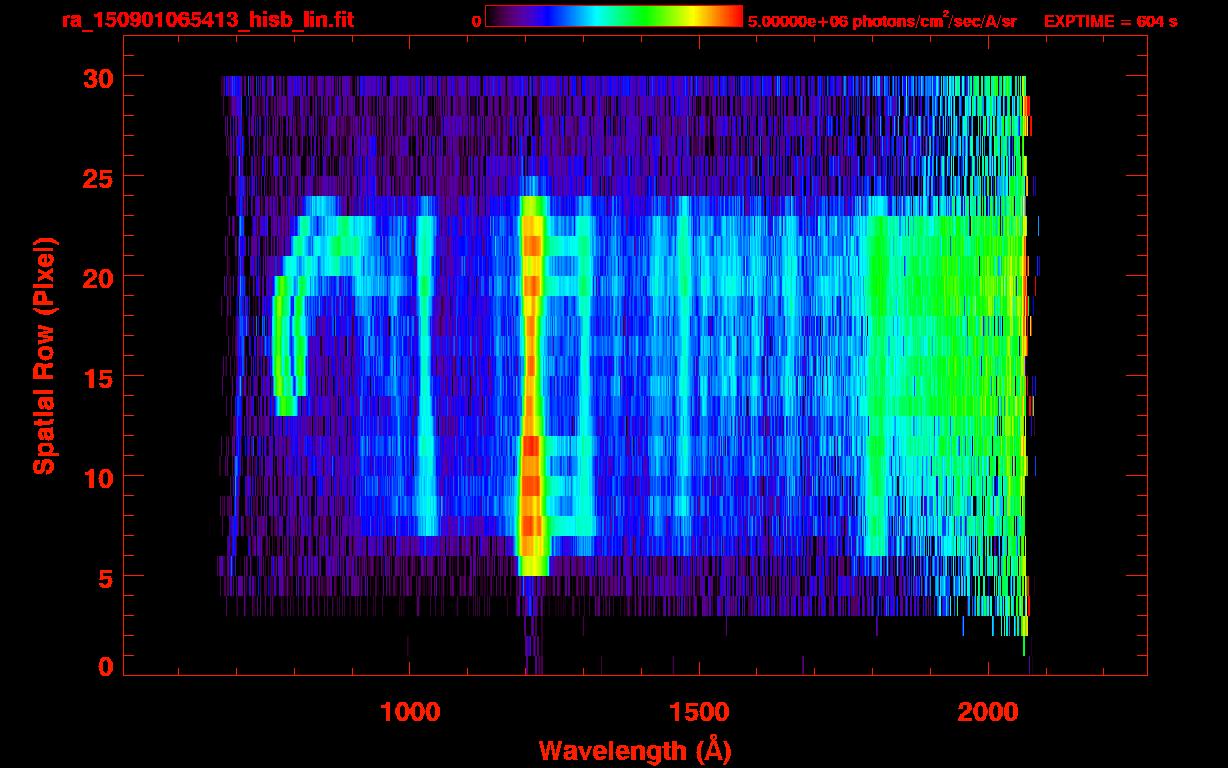The height and width of the screenshot is (768, 1228).
Task: Click the x-axis tick label 2000
Action: [988, 711]
